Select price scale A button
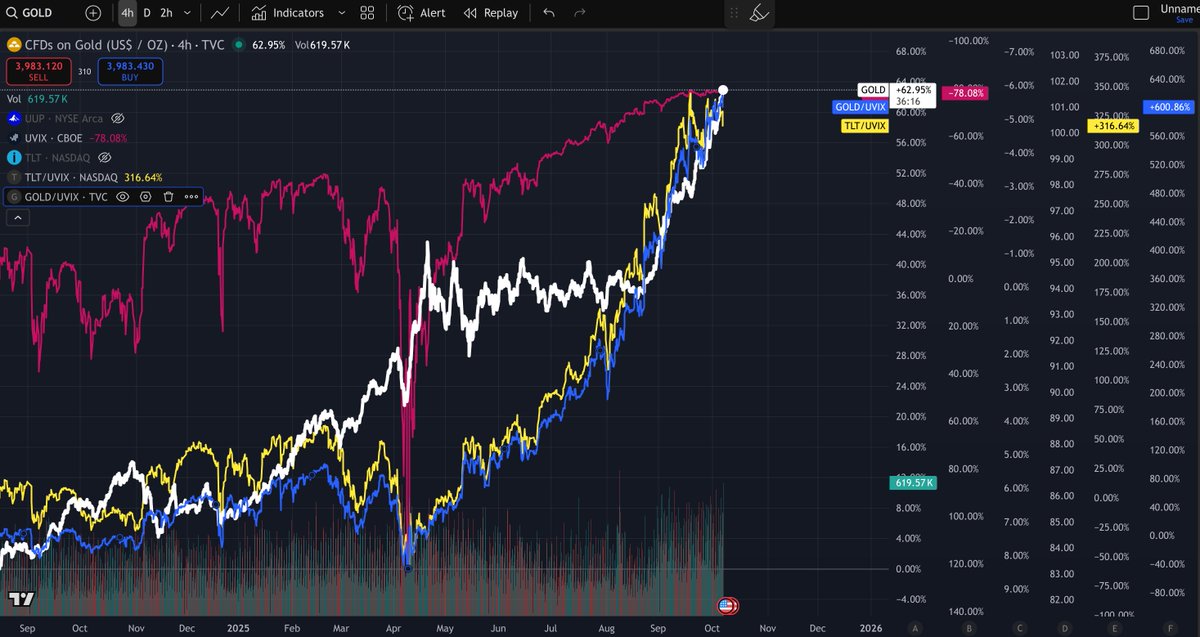Image resolution: width=1200 pixels, height=637 pixels. (x=915, y=628)
